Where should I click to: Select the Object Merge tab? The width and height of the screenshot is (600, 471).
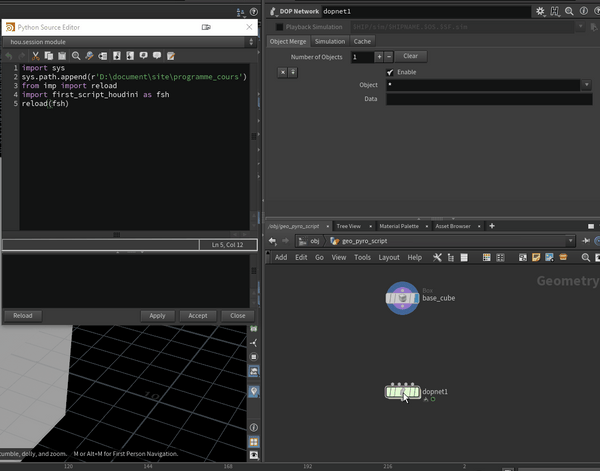tap(288, 41)
